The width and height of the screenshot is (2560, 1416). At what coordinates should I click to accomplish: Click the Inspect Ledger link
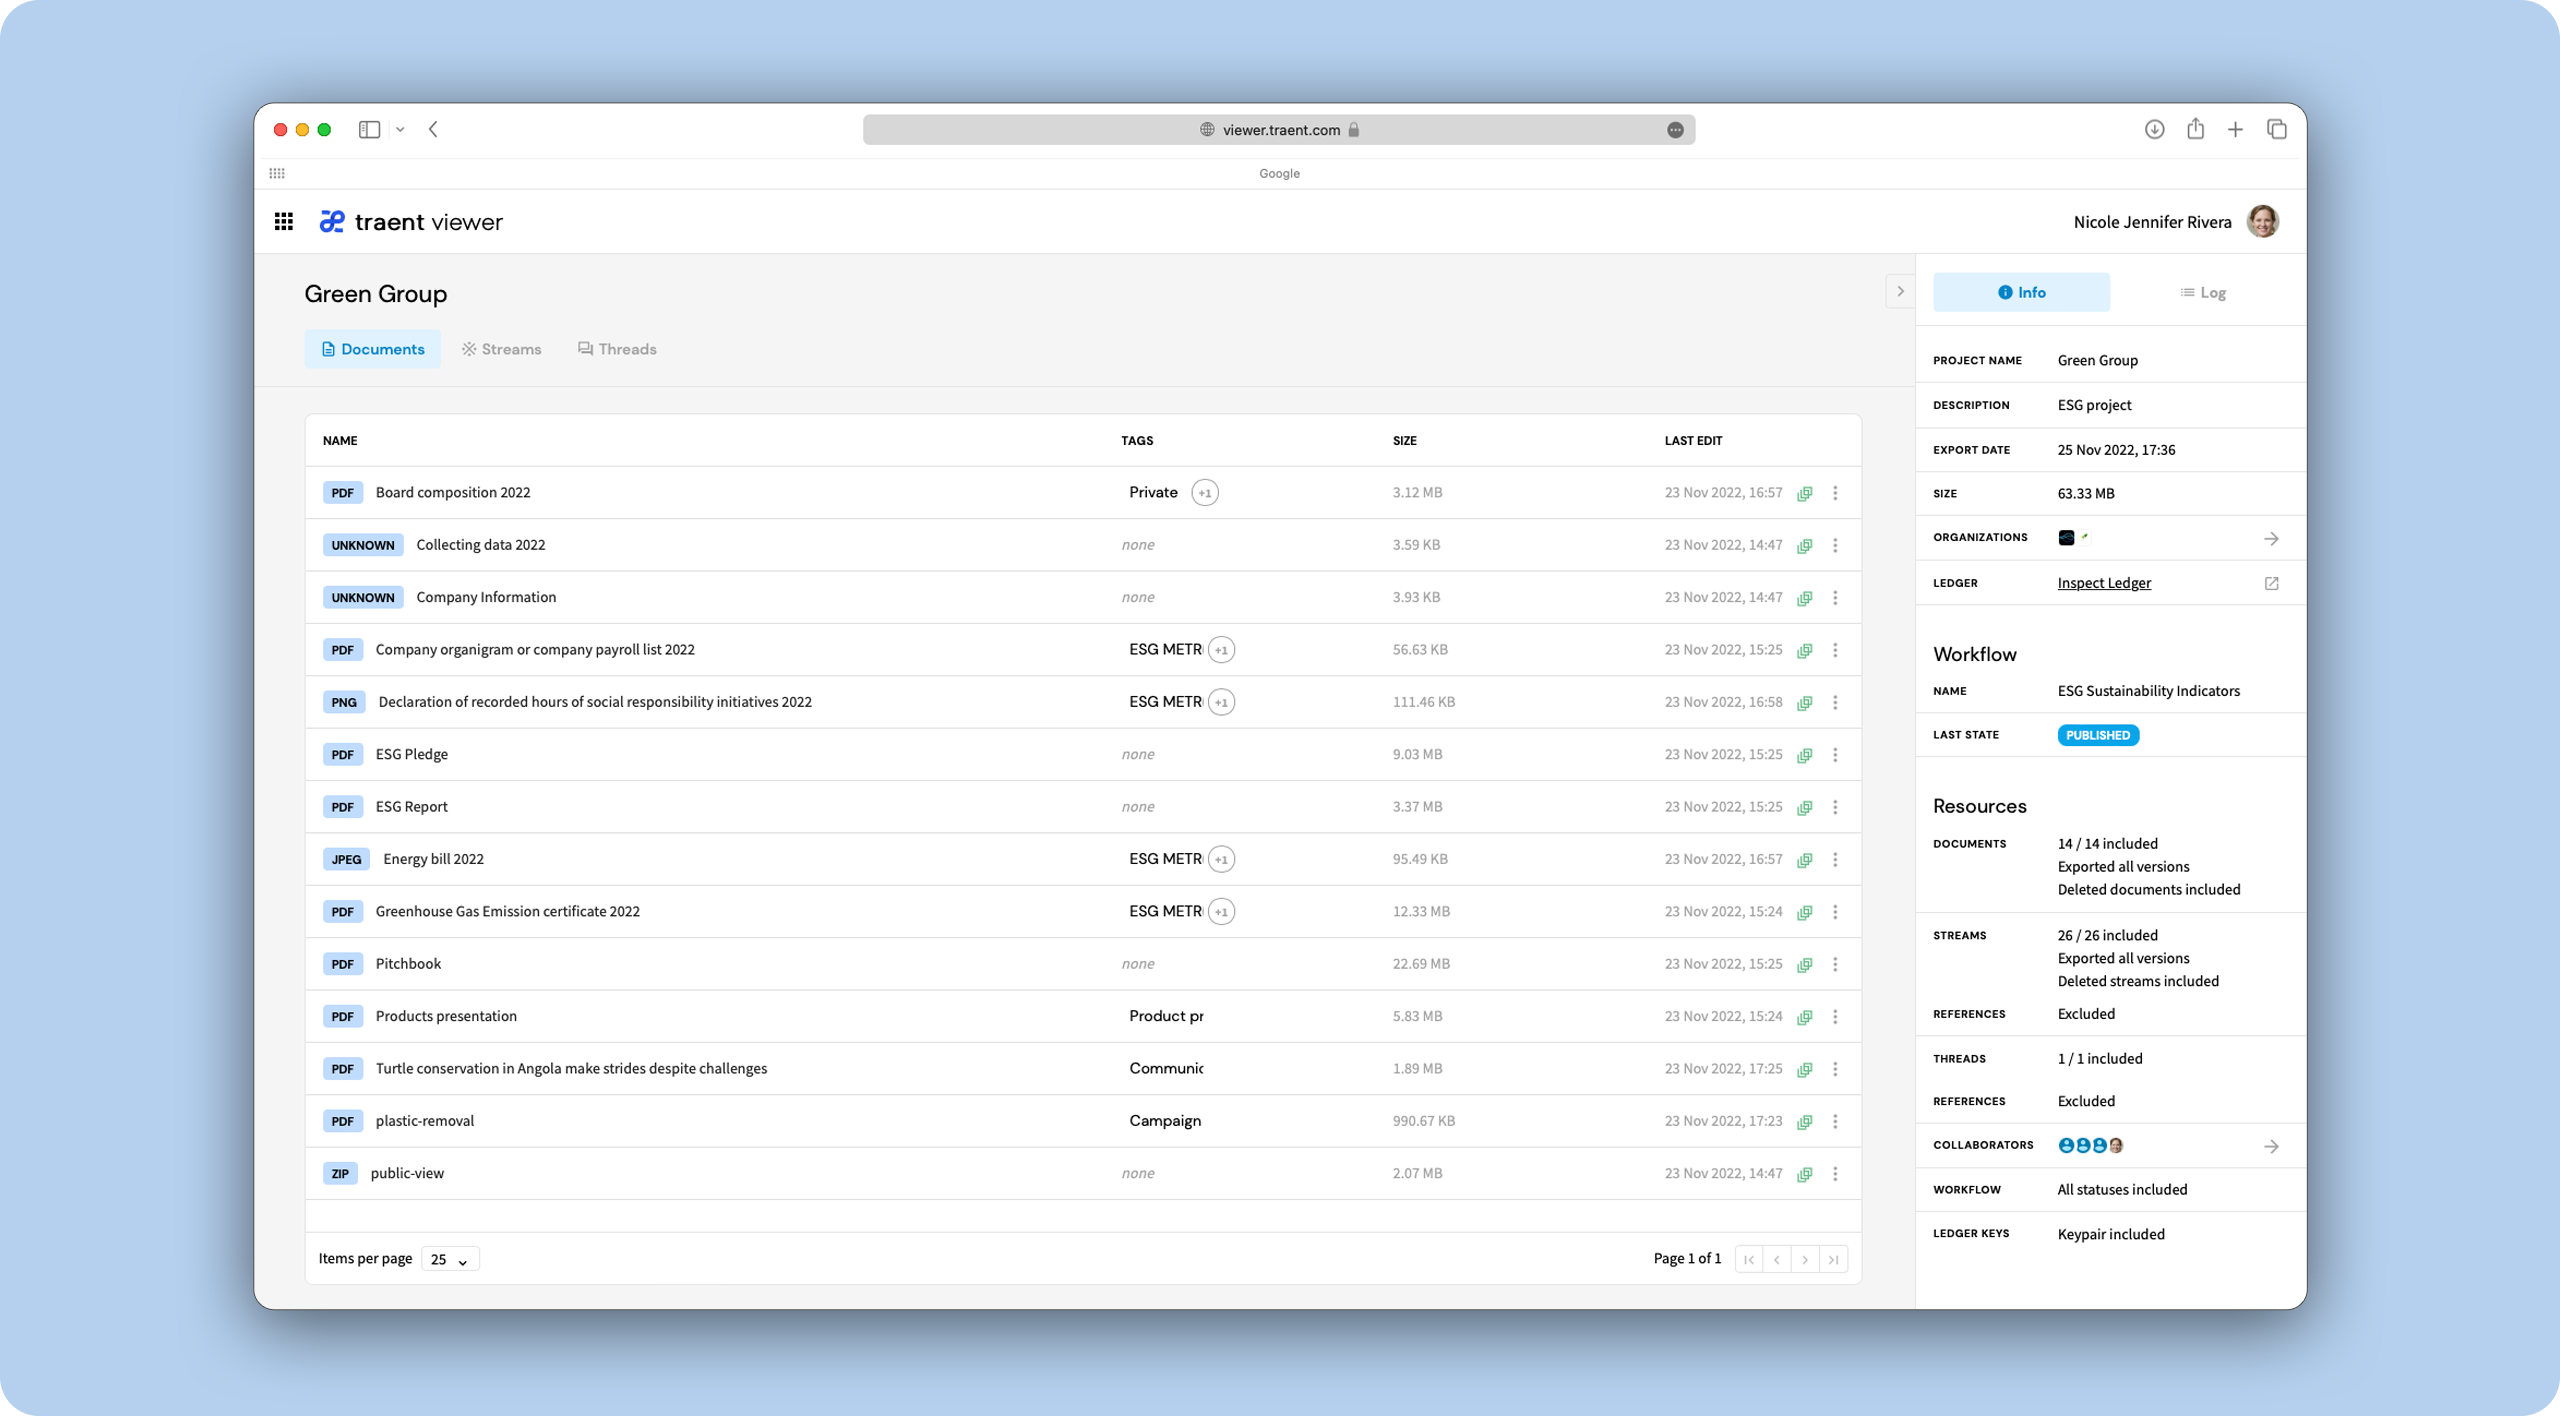[x=2104, y=583]
